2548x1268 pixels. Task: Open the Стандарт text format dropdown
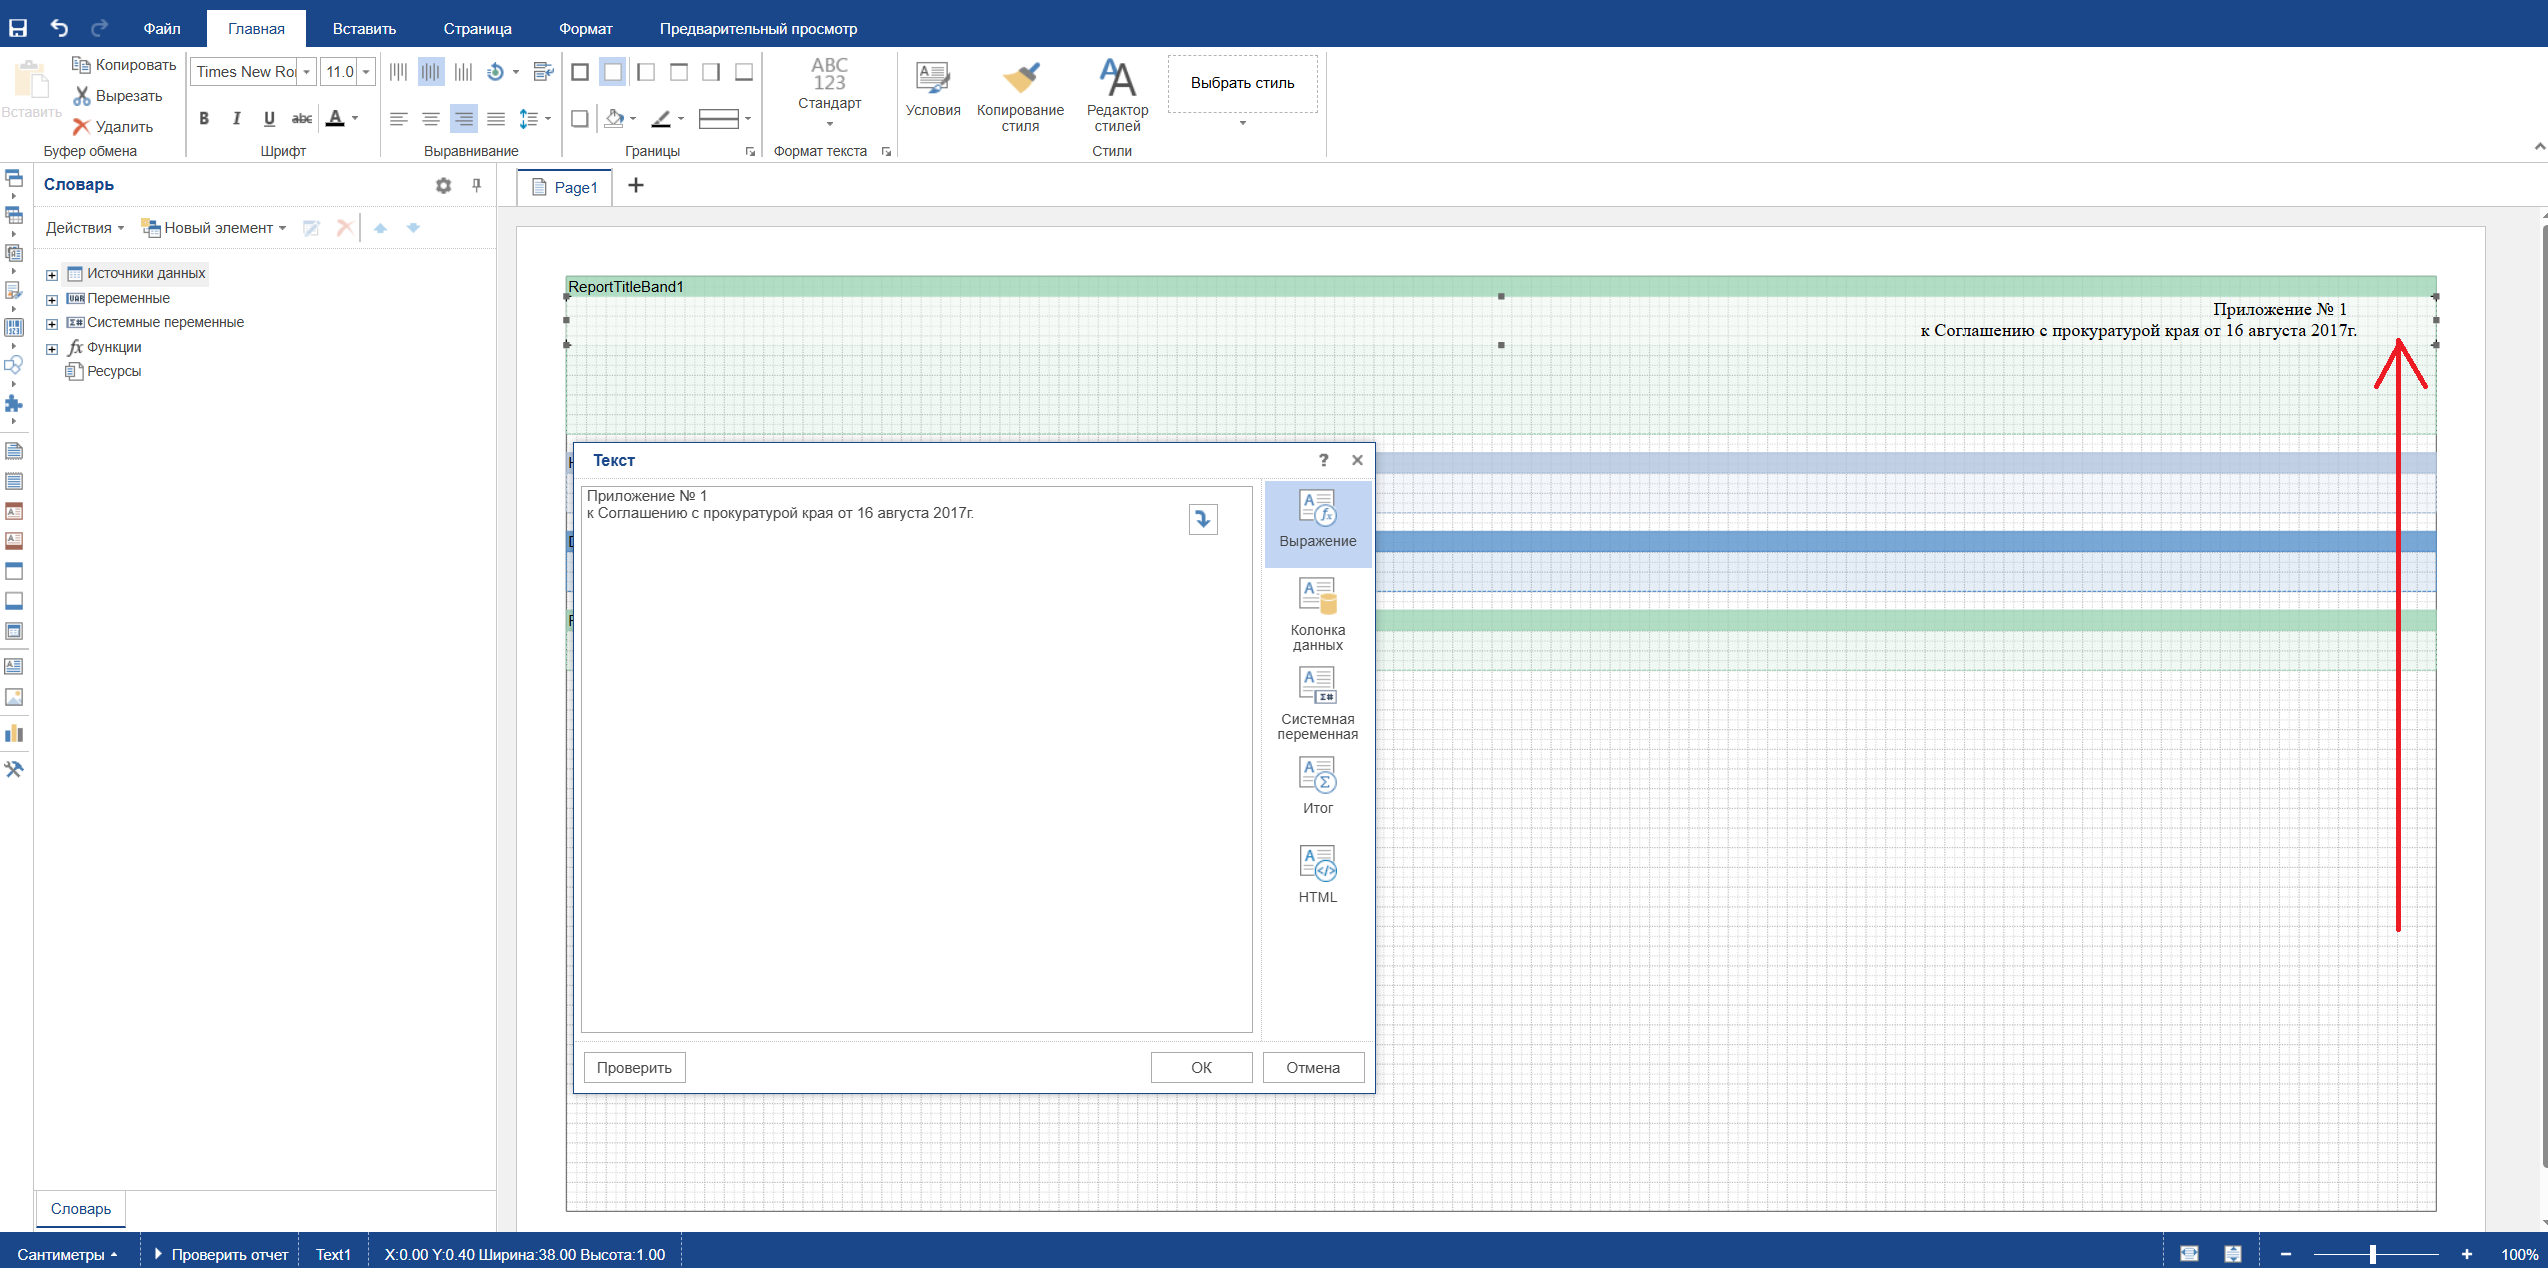pos(829,93)
